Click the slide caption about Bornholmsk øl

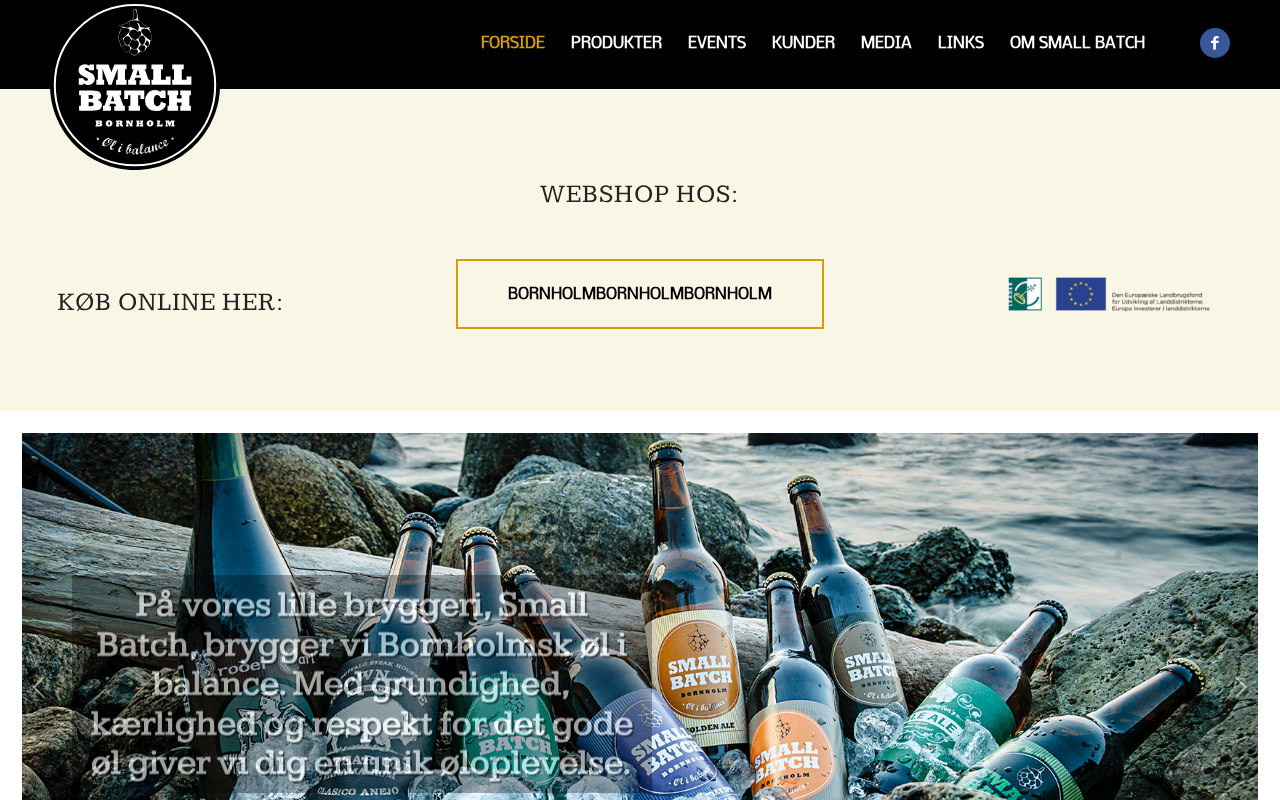coord(360,684)
